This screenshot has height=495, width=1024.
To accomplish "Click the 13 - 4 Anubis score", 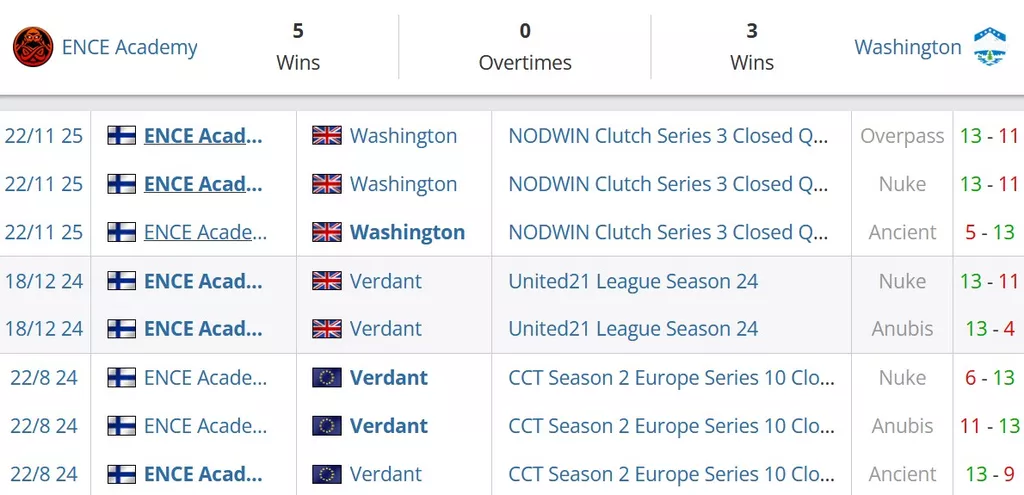I will pyautogui.click(x=988, y=329).
